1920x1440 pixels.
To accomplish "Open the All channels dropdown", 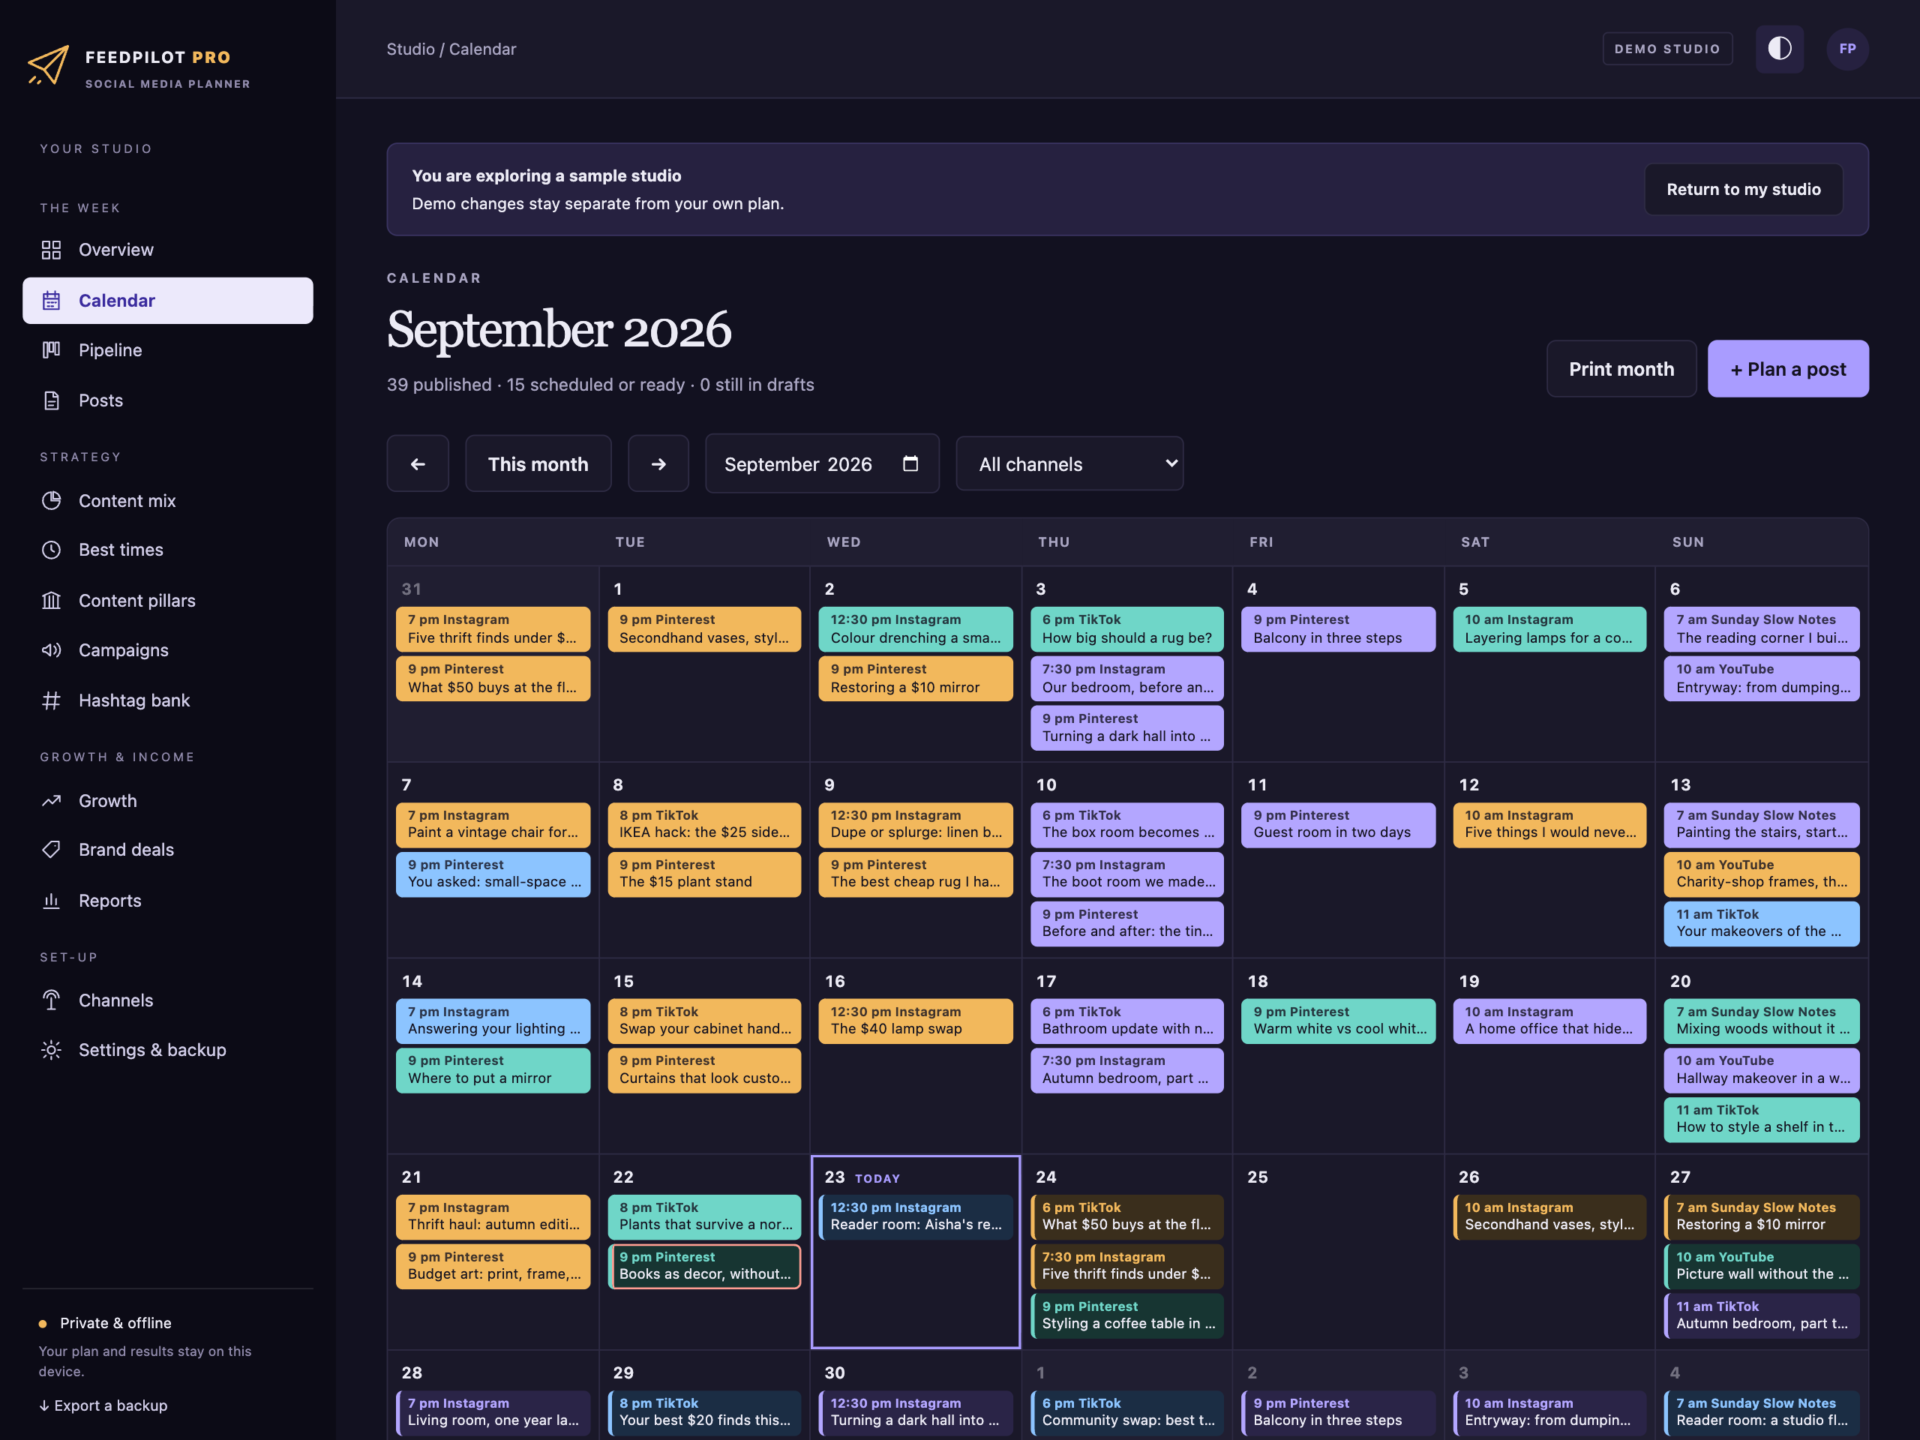I will coord(1069,464).
